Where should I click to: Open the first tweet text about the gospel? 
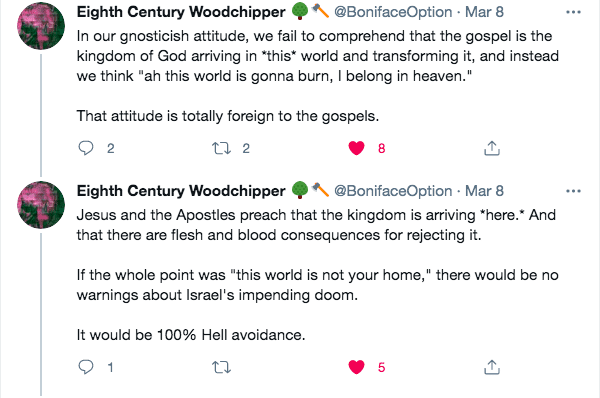click(x=318, y=76)
